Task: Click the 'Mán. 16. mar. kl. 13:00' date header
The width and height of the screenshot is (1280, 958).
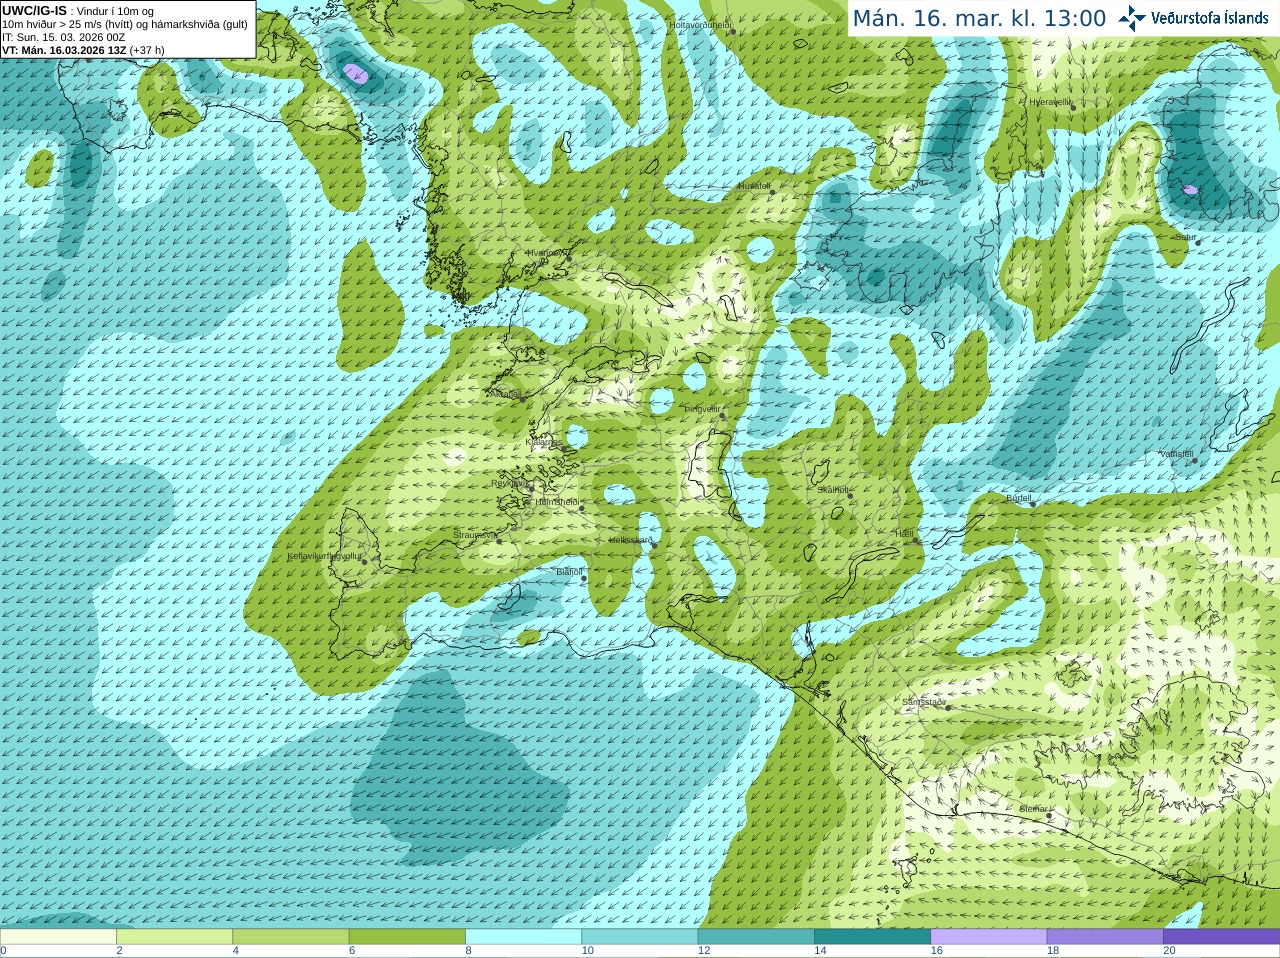Action: [x=979, y=19]
